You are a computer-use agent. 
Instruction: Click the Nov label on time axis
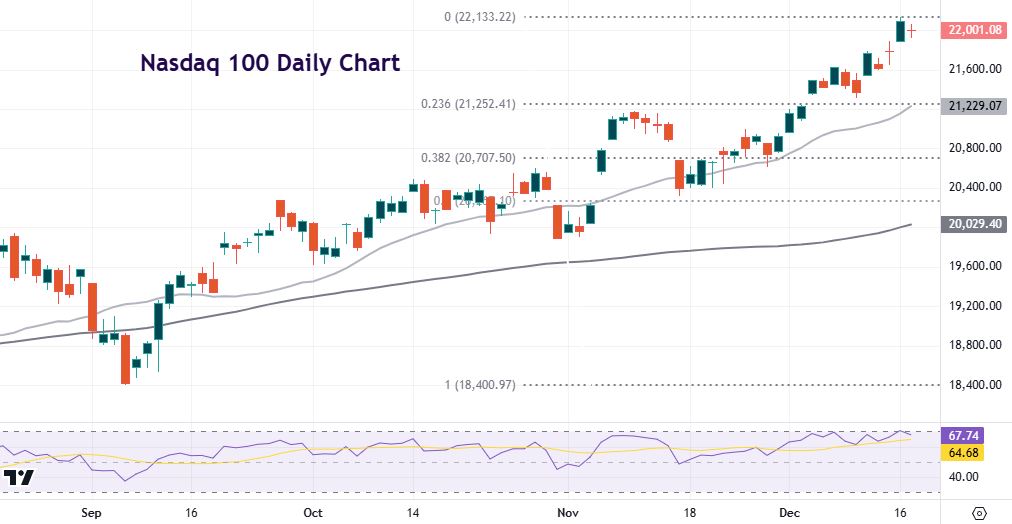click(567, 511)
